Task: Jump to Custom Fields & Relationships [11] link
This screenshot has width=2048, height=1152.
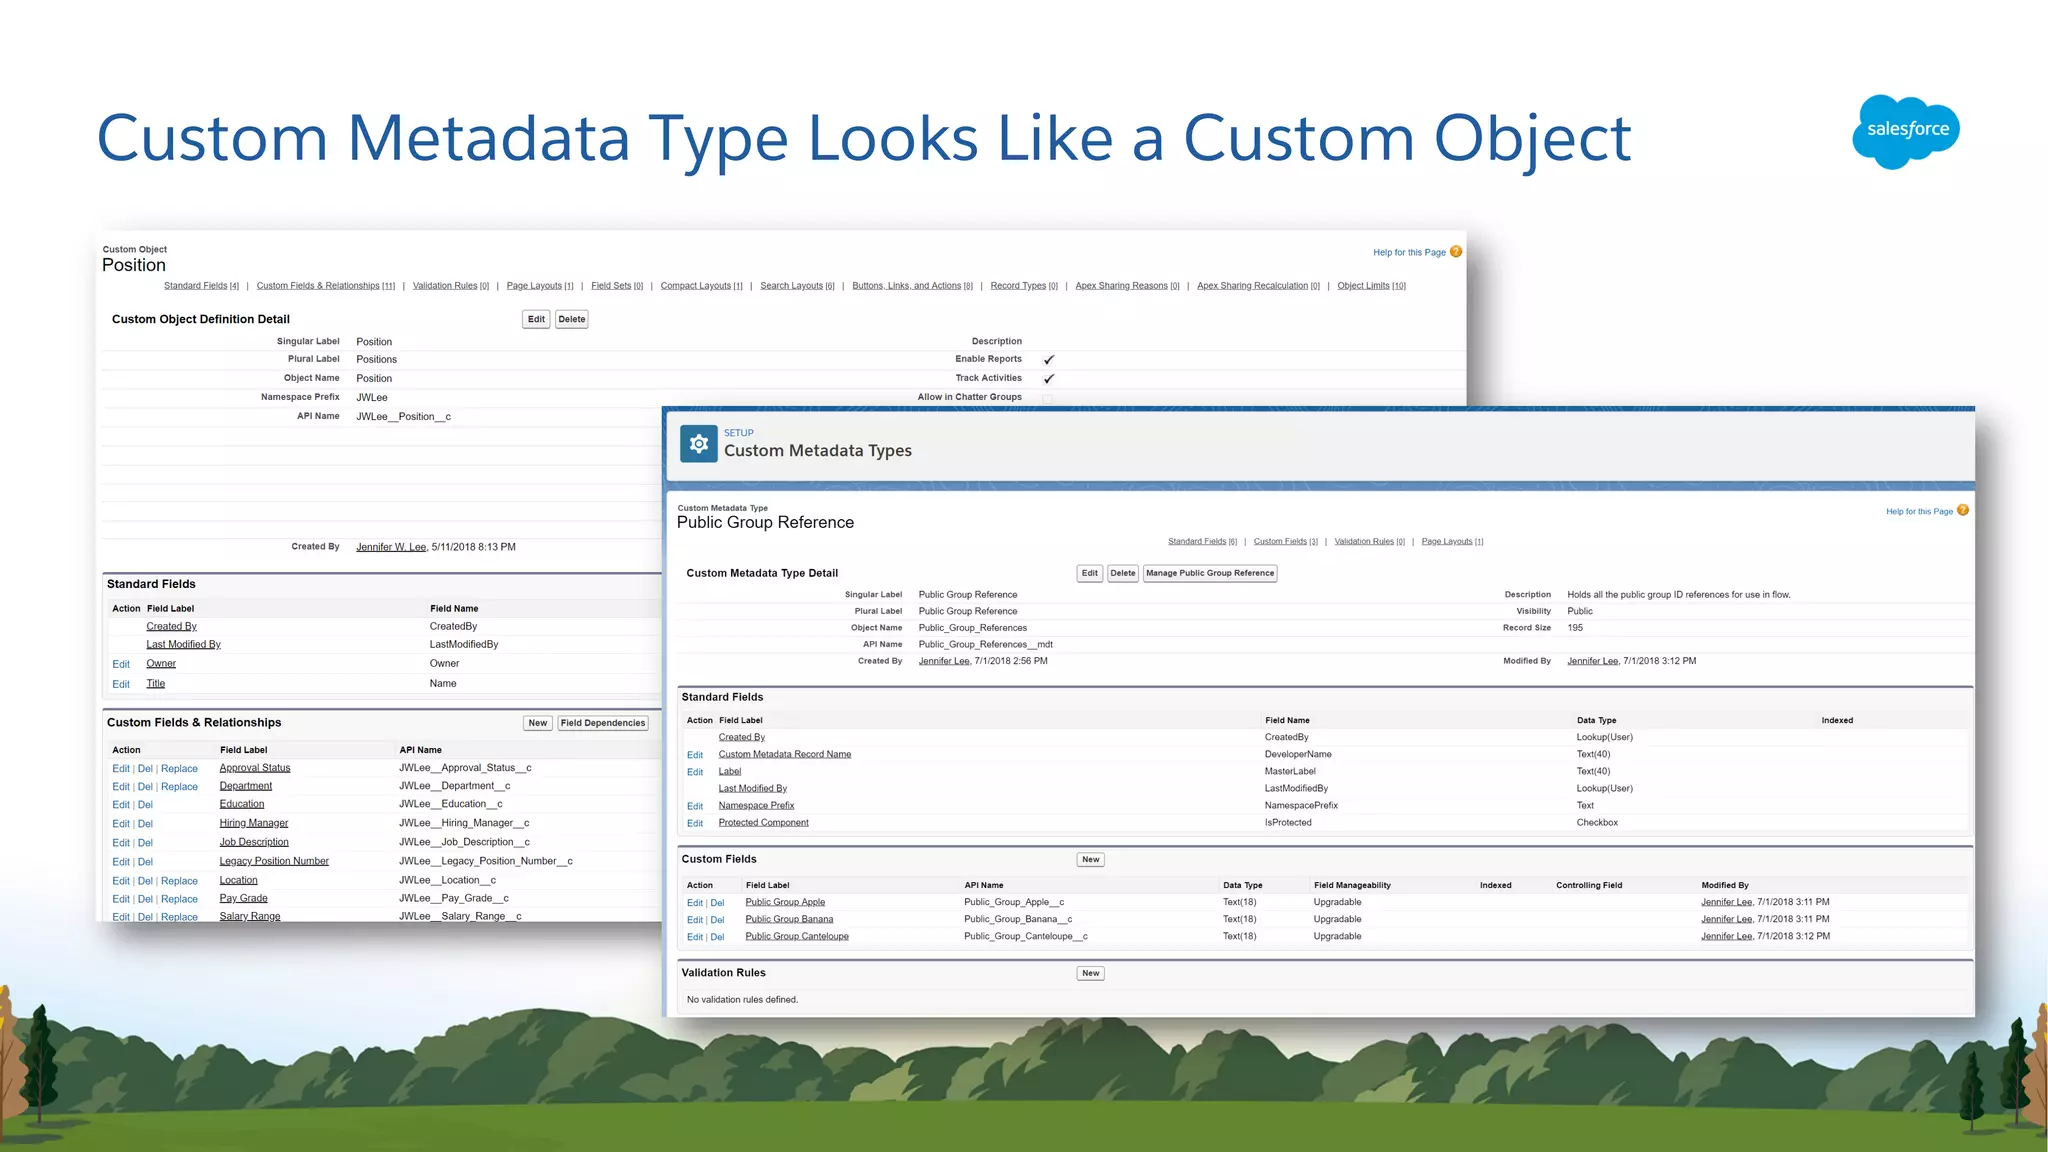Action: [326, 286]
